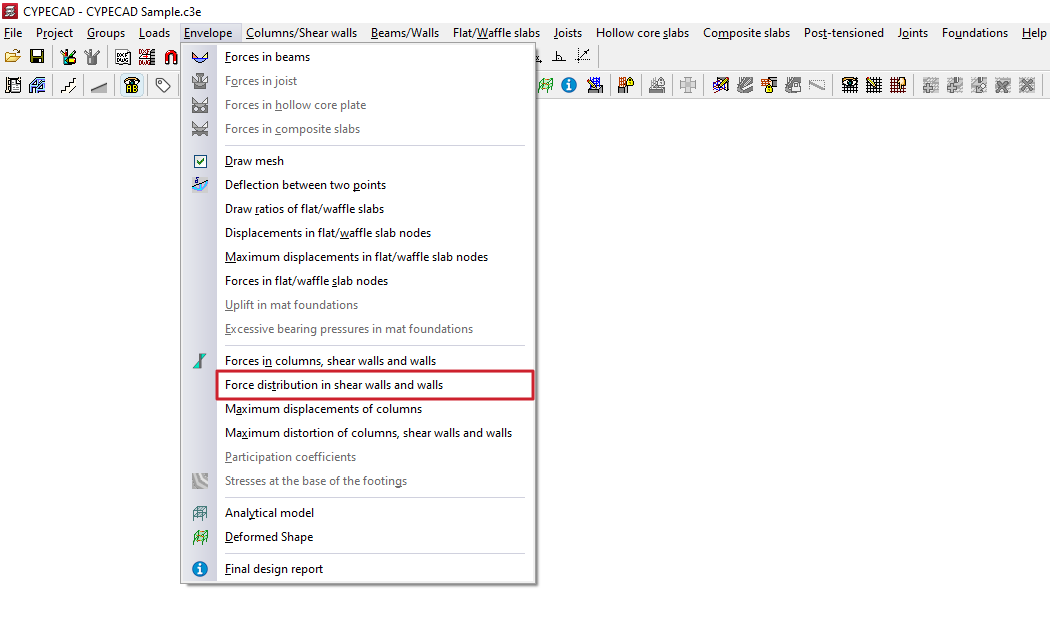
Task: Open the Hollow core slabs menu
Action: pyautogui.click(x=642, y=33)
